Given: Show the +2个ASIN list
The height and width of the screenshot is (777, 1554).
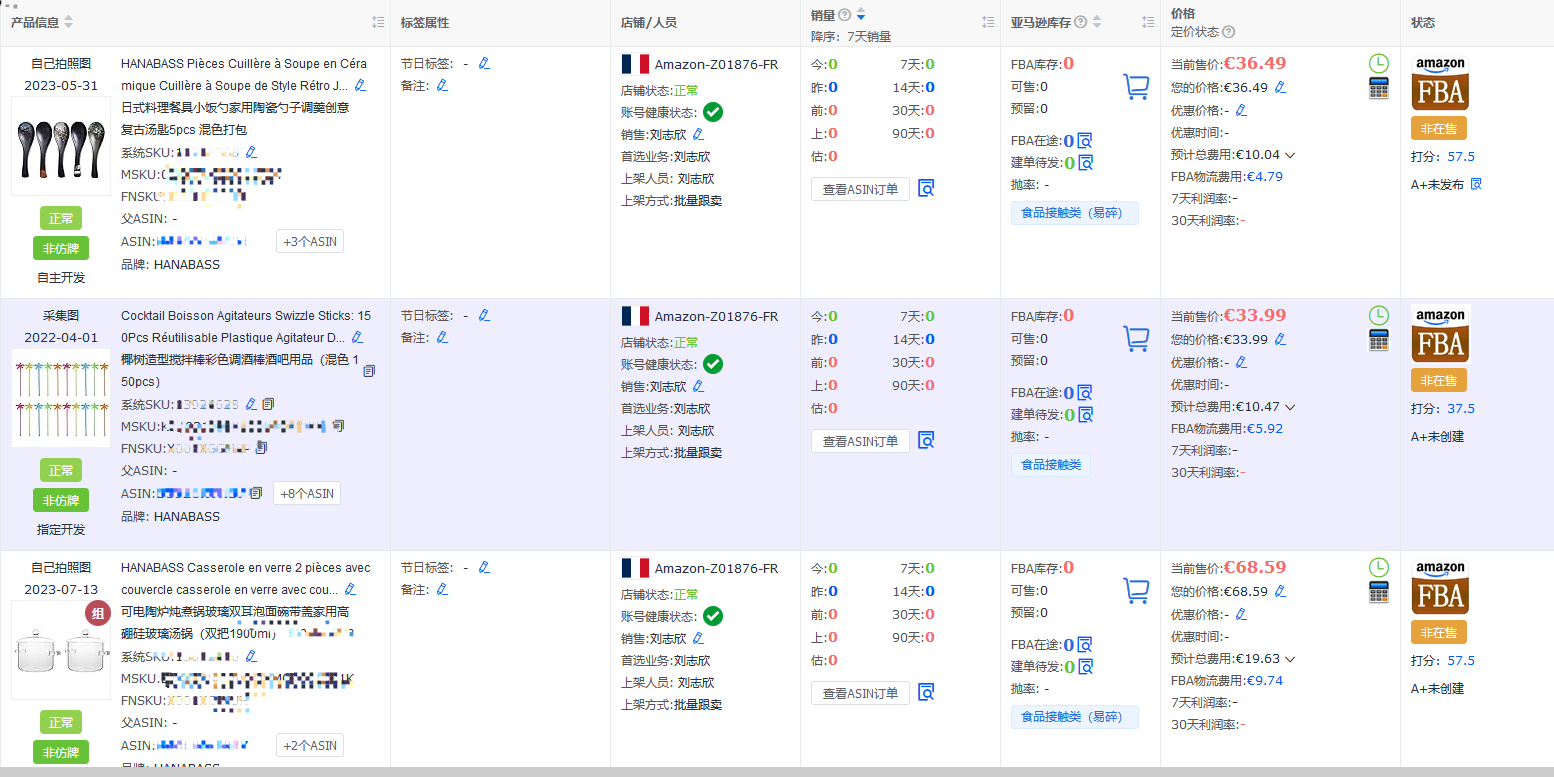Looking at the screenshot, I should coord(310,745).
